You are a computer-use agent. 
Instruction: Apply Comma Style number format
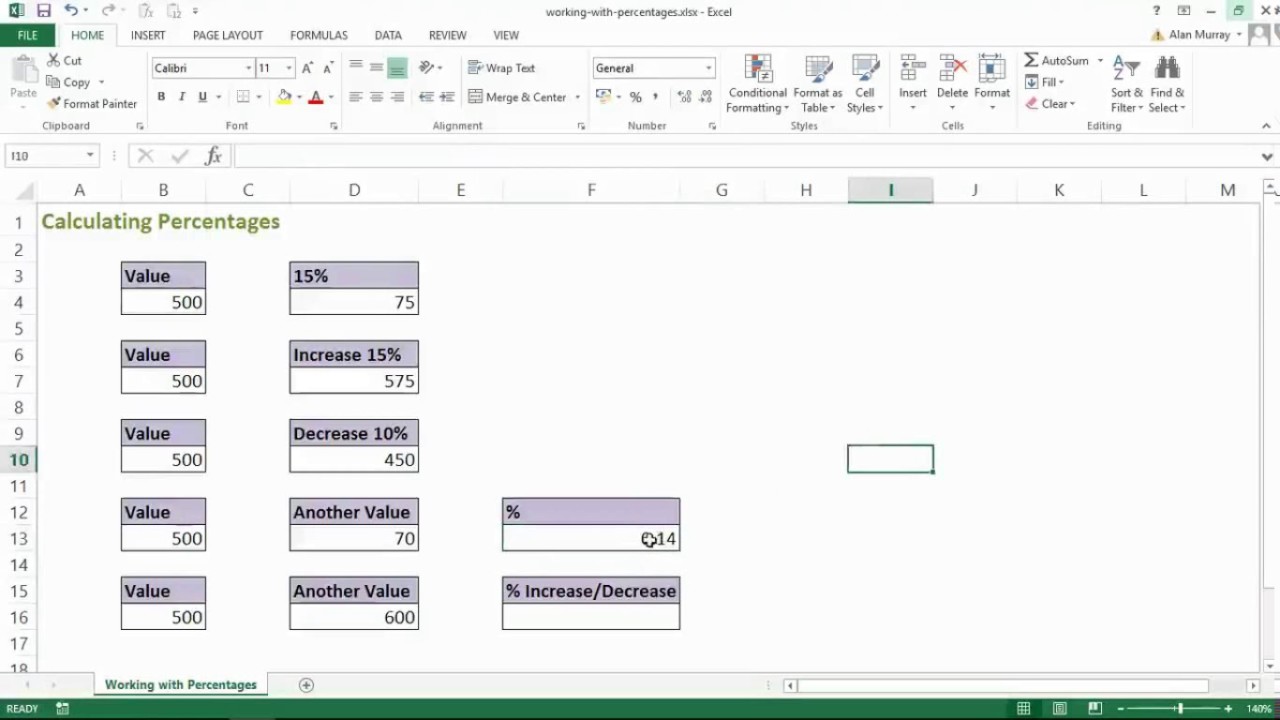[x=656, y=97]
